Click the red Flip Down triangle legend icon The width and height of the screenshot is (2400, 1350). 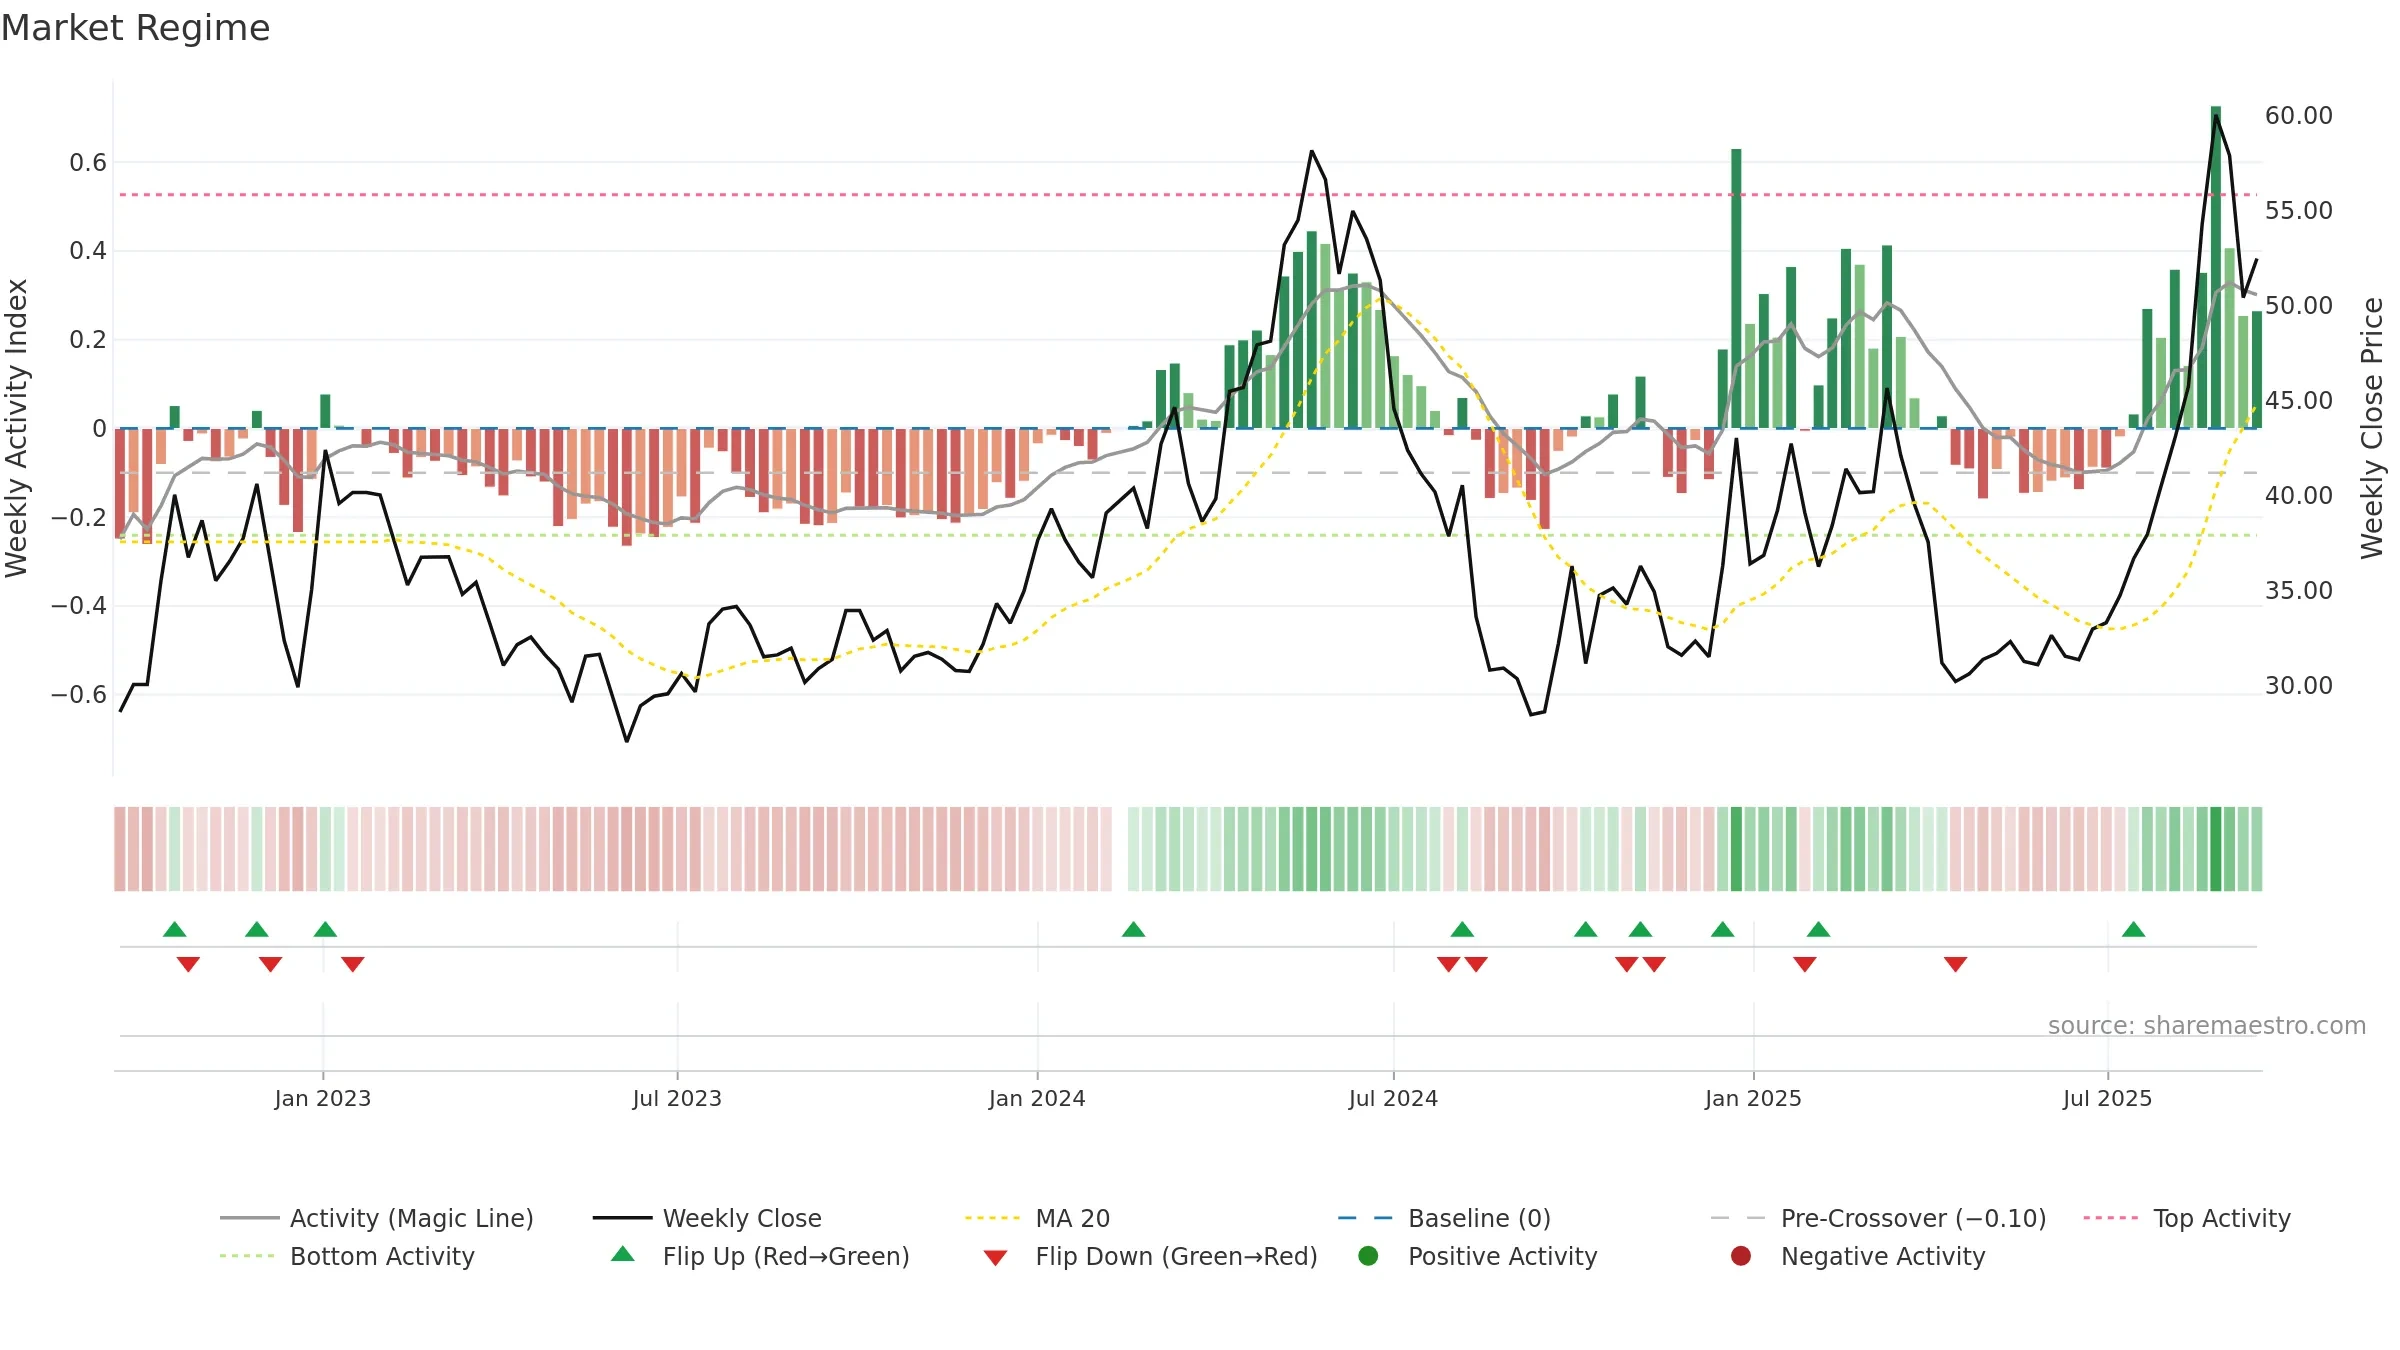coord(995,1258)
